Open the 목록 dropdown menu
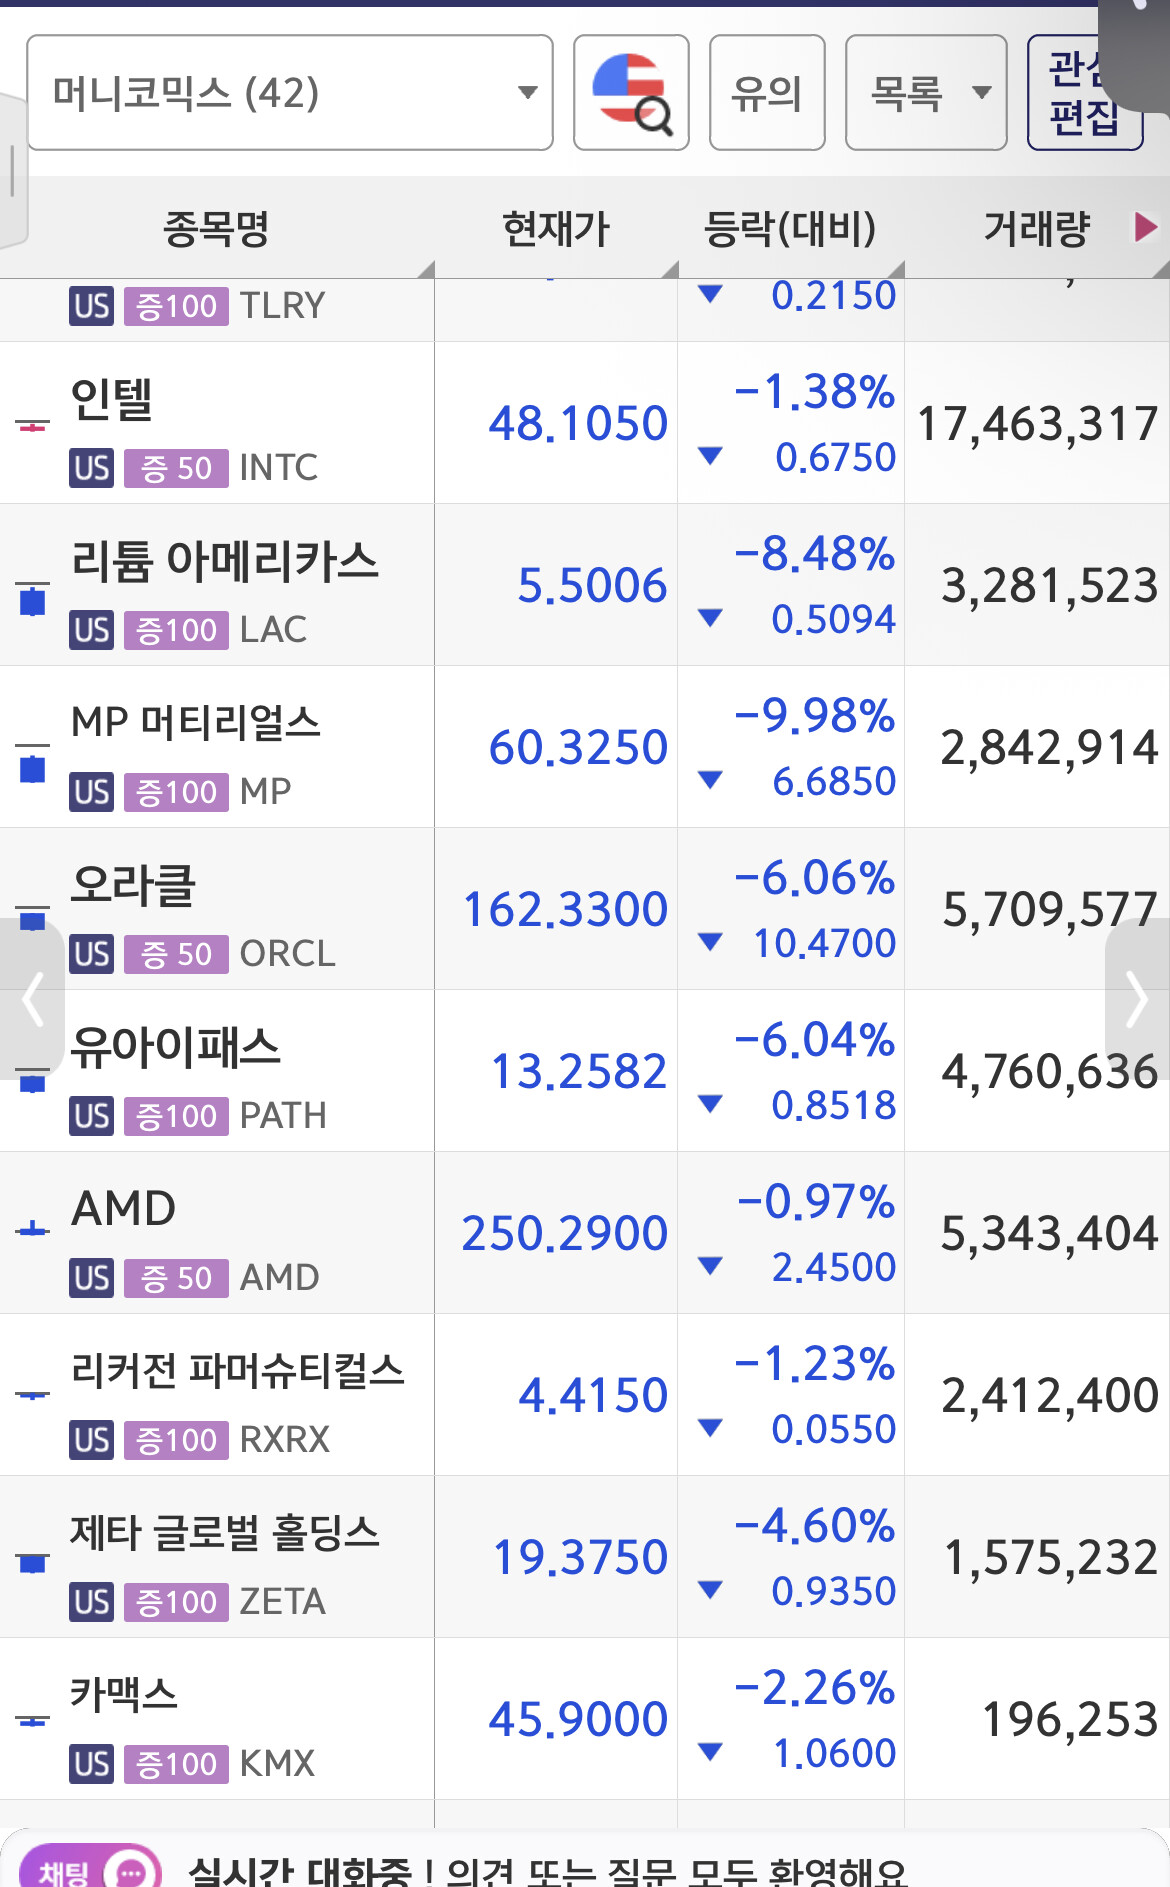Screen dimensions: 1170x1887 point(926,93)
